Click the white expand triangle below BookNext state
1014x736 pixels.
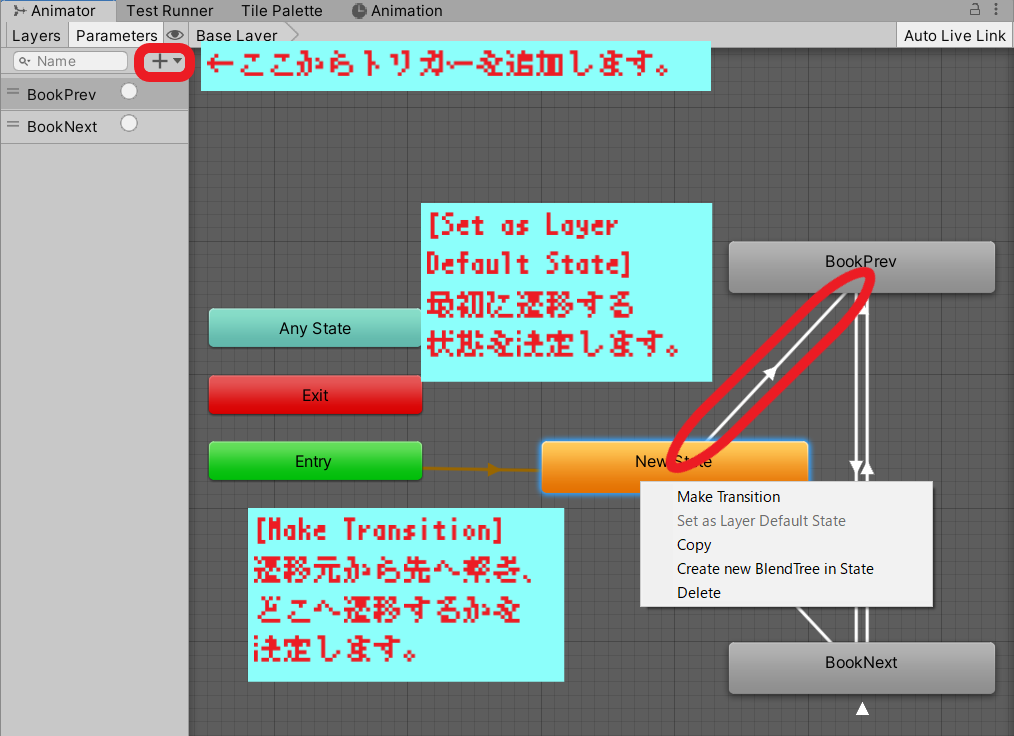coord(861,708)
